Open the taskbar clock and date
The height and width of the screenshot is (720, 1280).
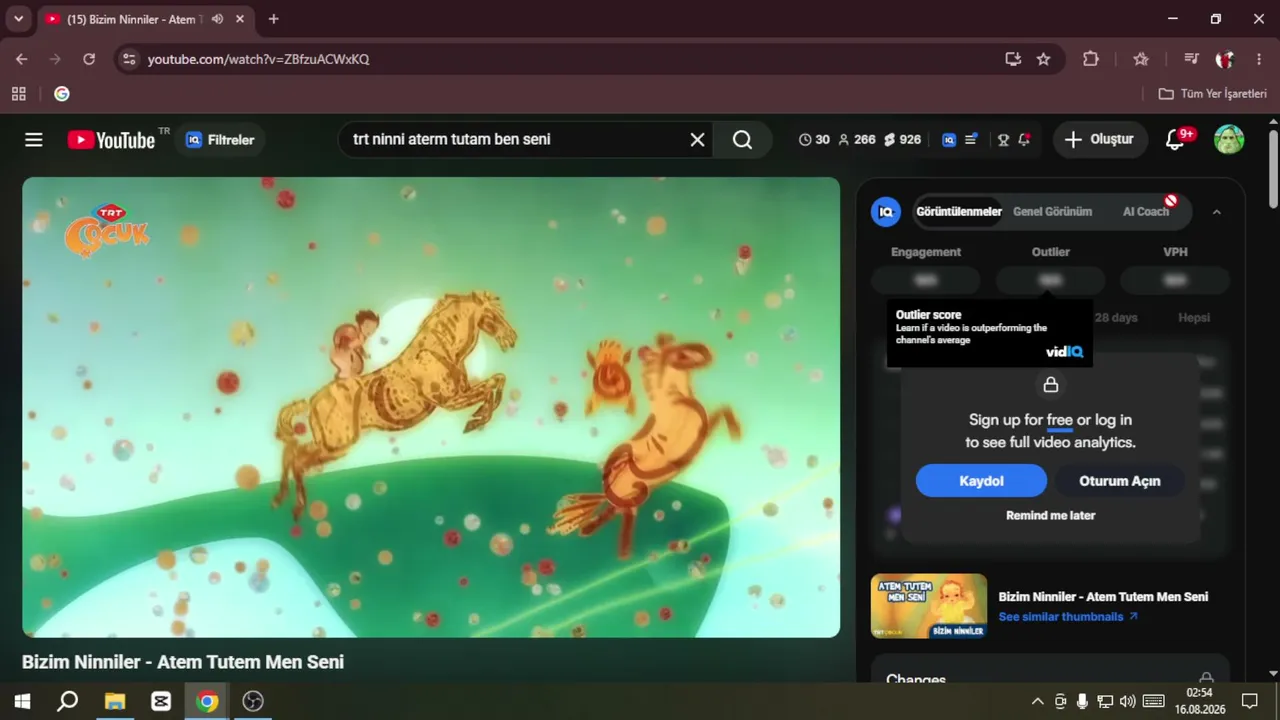click(1200, 701)
